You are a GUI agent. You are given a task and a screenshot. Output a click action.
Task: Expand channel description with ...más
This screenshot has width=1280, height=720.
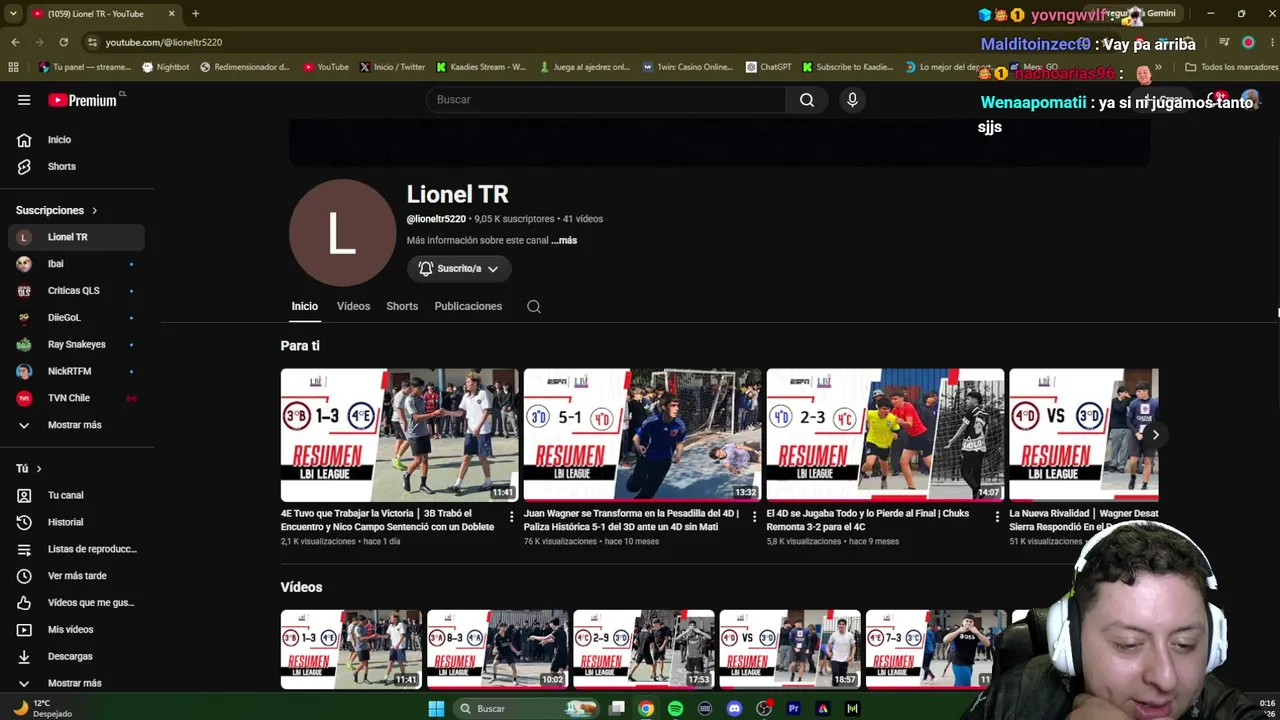click(564, 241)
